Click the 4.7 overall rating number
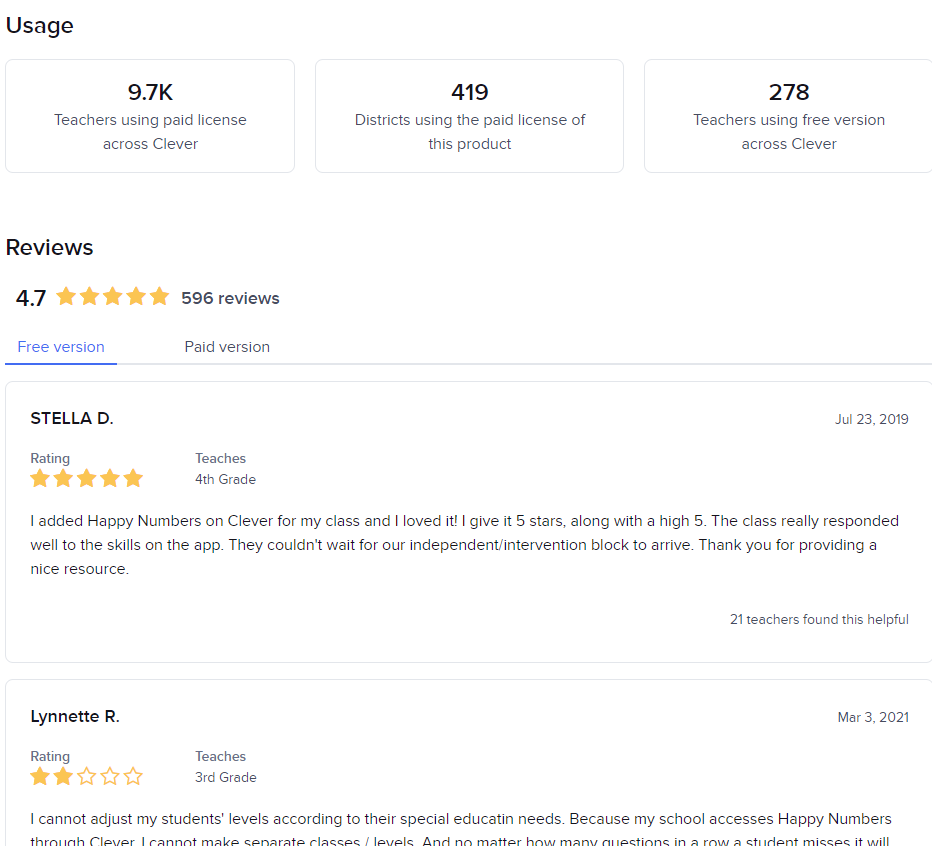Image resolution: width=932 pixels, height=846 pixels. 31,298
